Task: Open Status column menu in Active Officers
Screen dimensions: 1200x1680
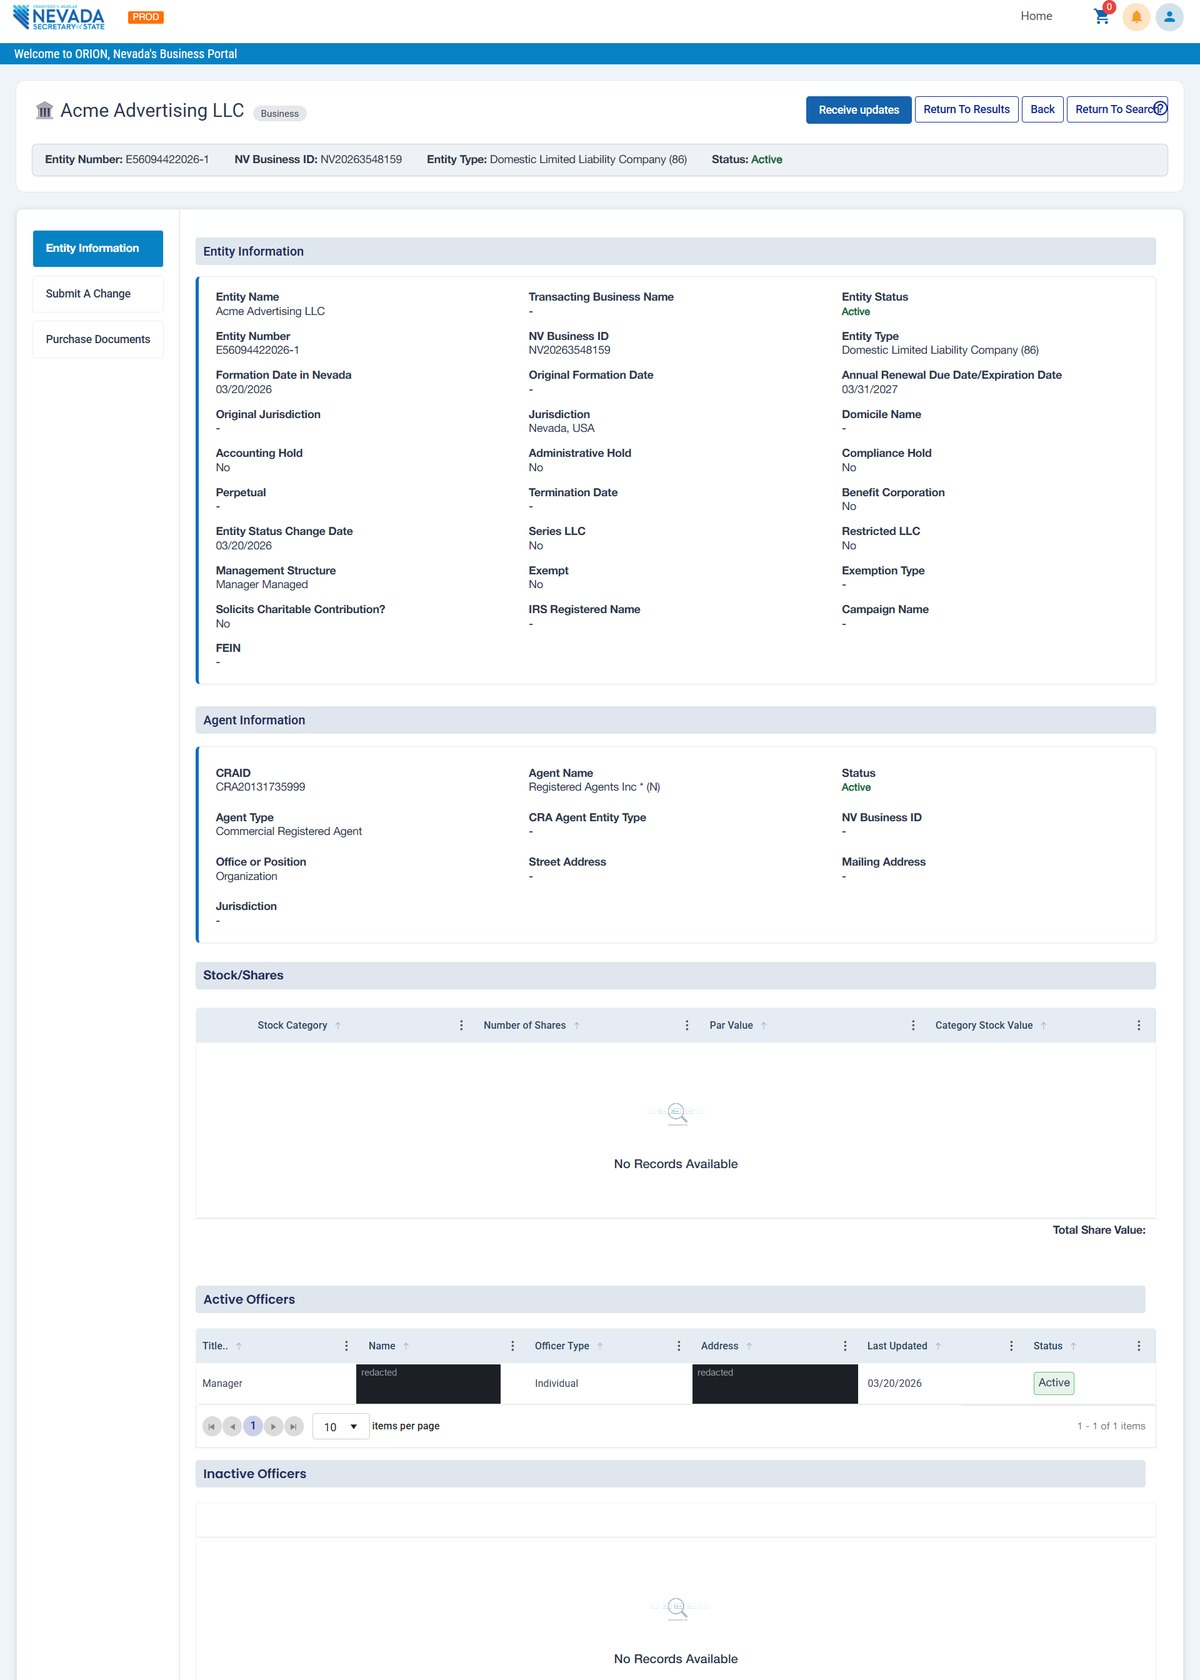Action: pos(1139,1346)
